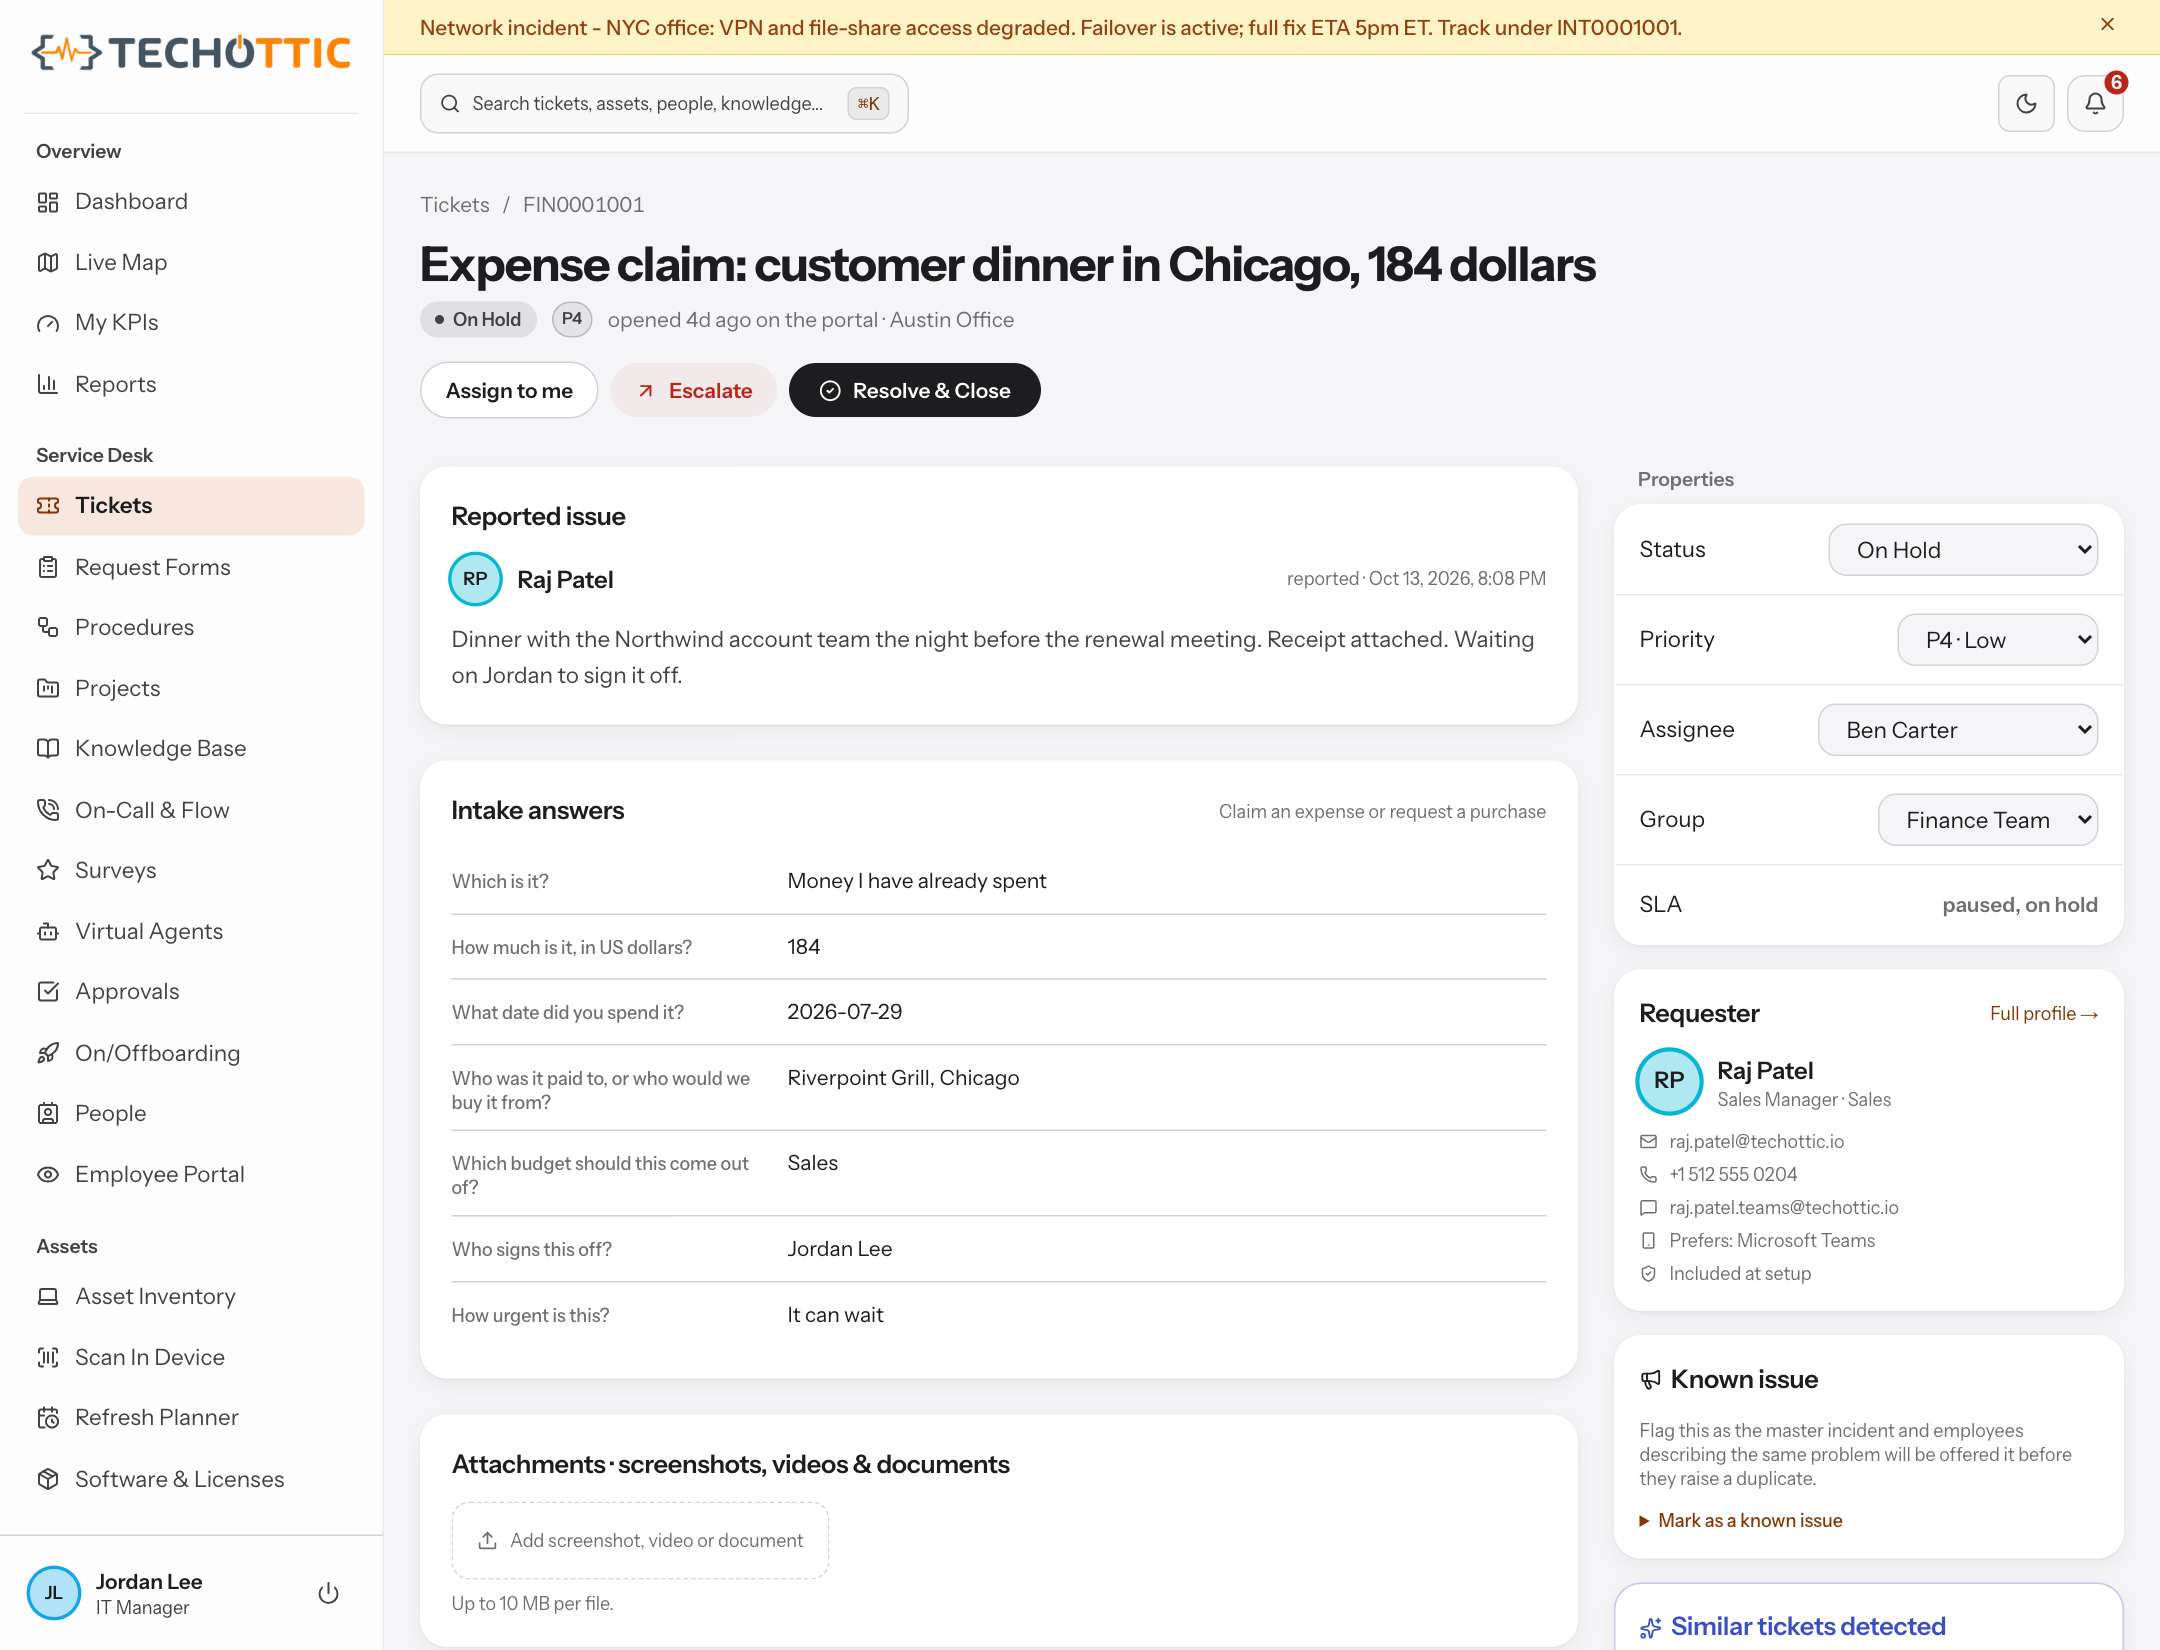The image size is (2160, 1650).
Task: Click the raj.patel@techottic.io email
Action: [1756, 1141]
